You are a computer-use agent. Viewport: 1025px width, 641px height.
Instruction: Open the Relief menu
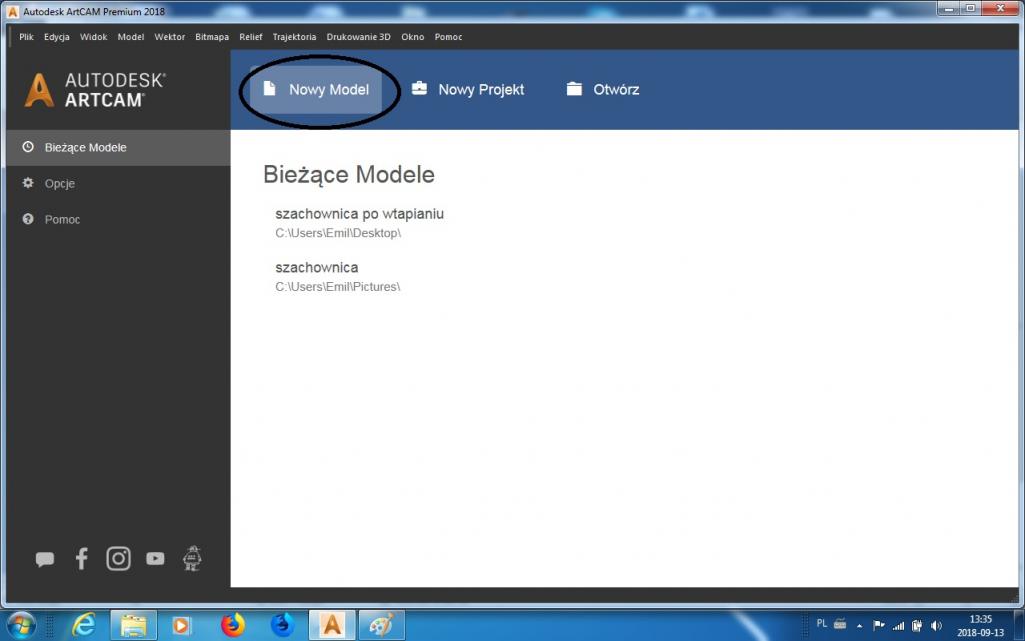pos(250,37)
